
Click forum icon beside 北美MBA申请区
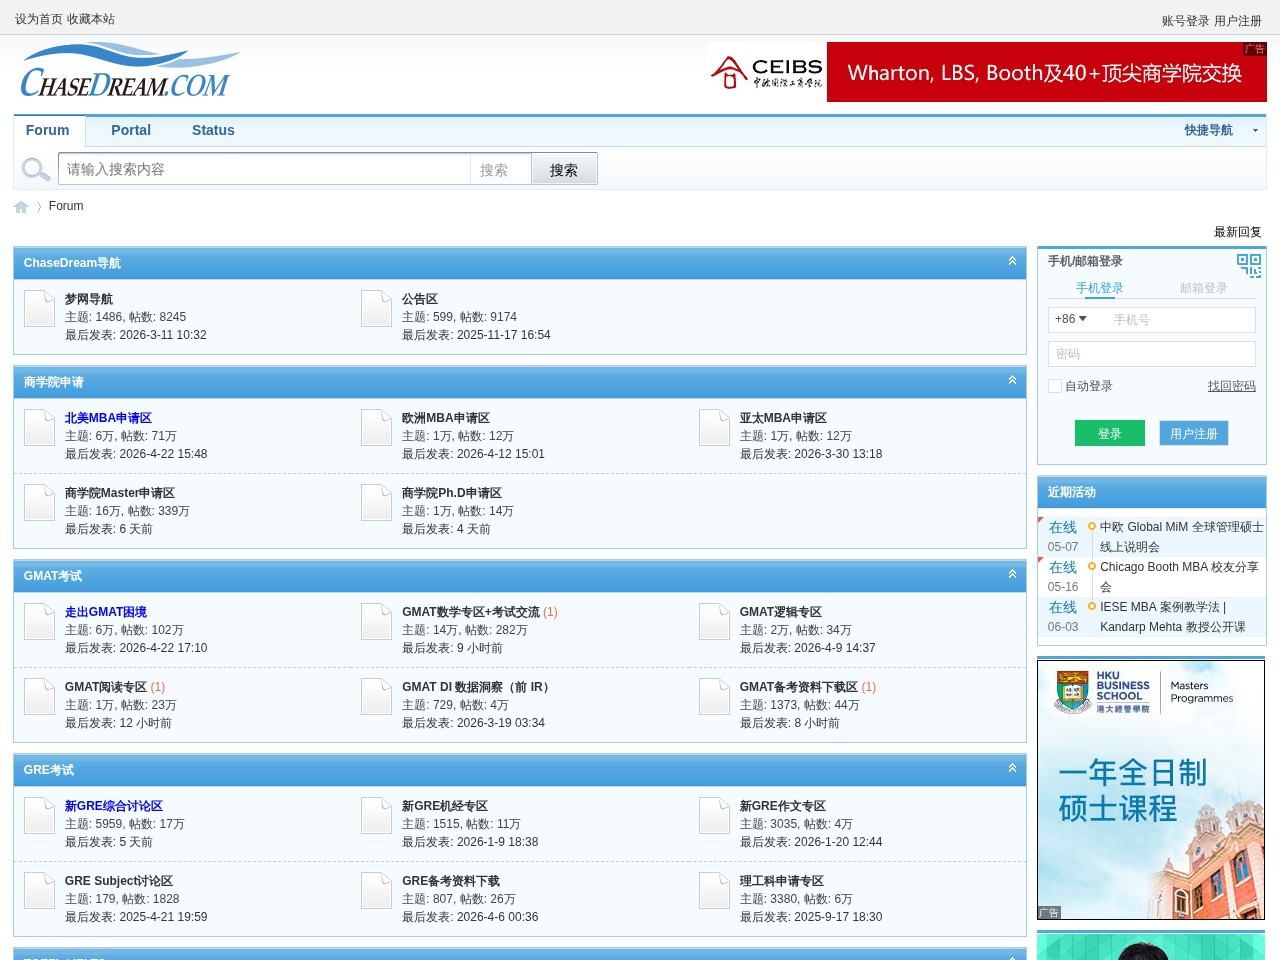coord(40,427)
